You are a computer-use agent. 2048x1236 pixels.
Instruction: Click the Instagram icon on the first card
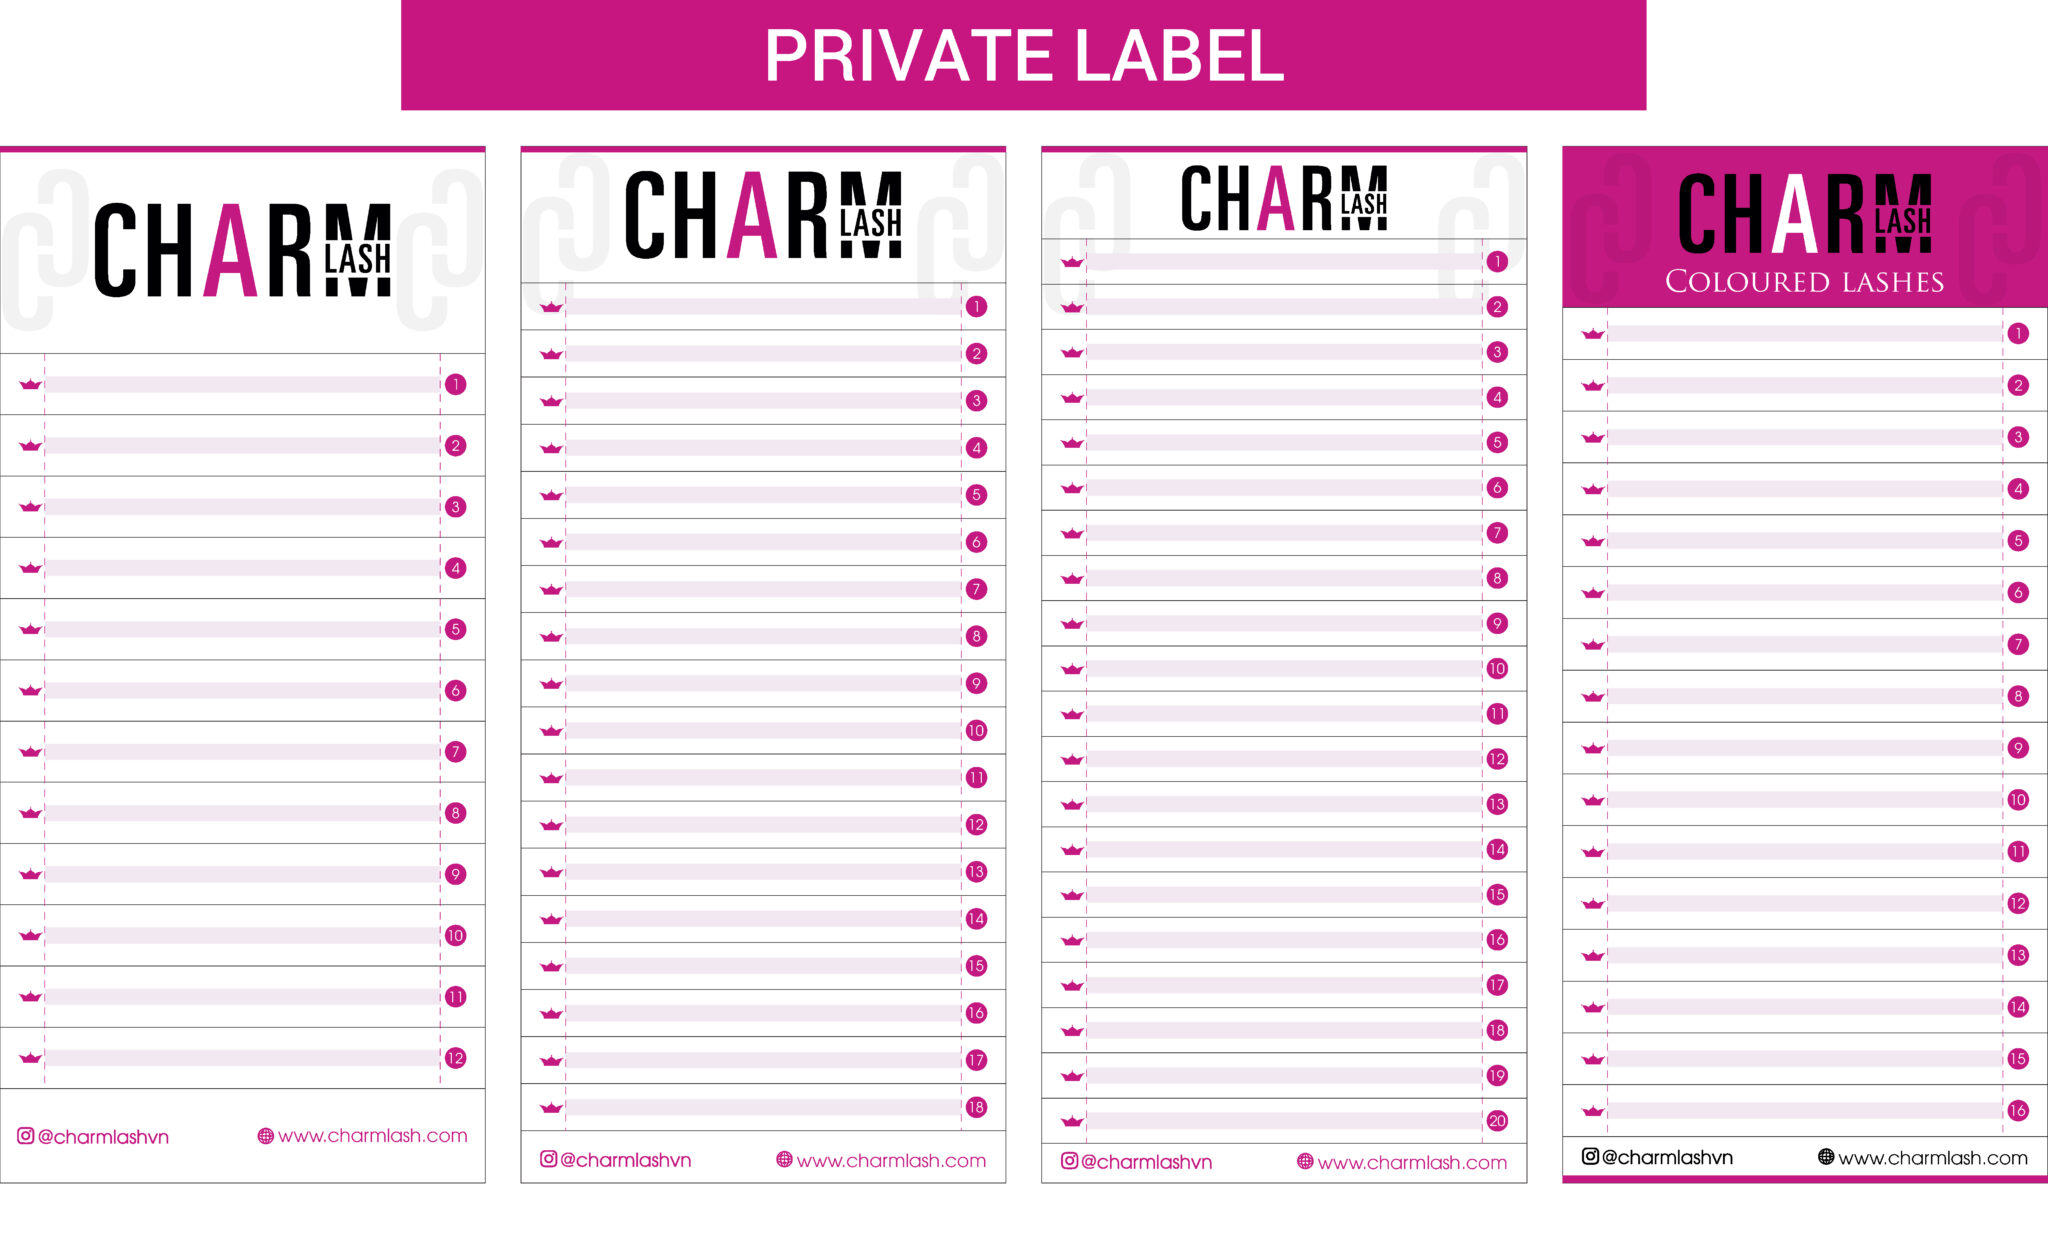[x=26, y=1136]
